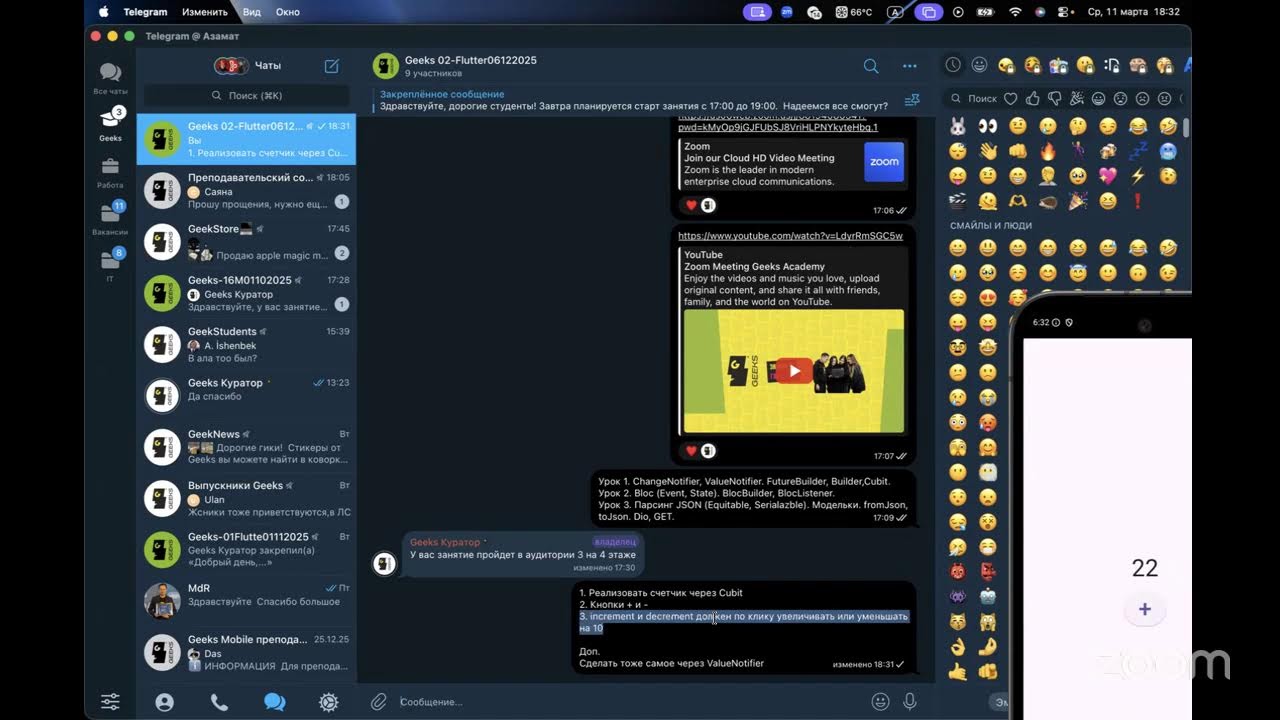Record a voice message with microphone

[x=910, y=702]
